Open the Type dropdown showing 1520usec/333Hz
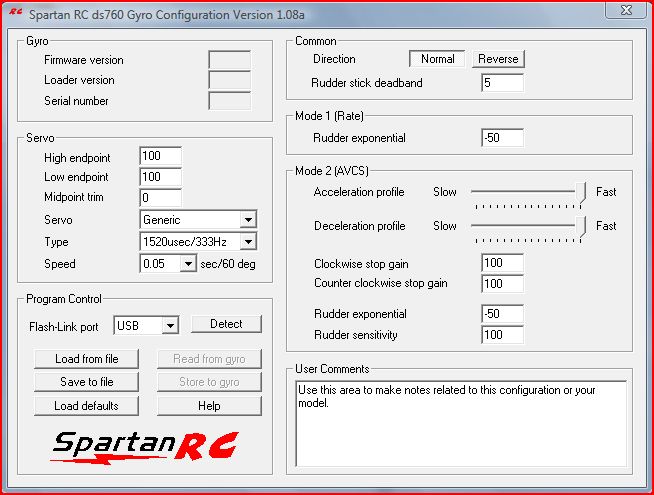 pos(198,241)
